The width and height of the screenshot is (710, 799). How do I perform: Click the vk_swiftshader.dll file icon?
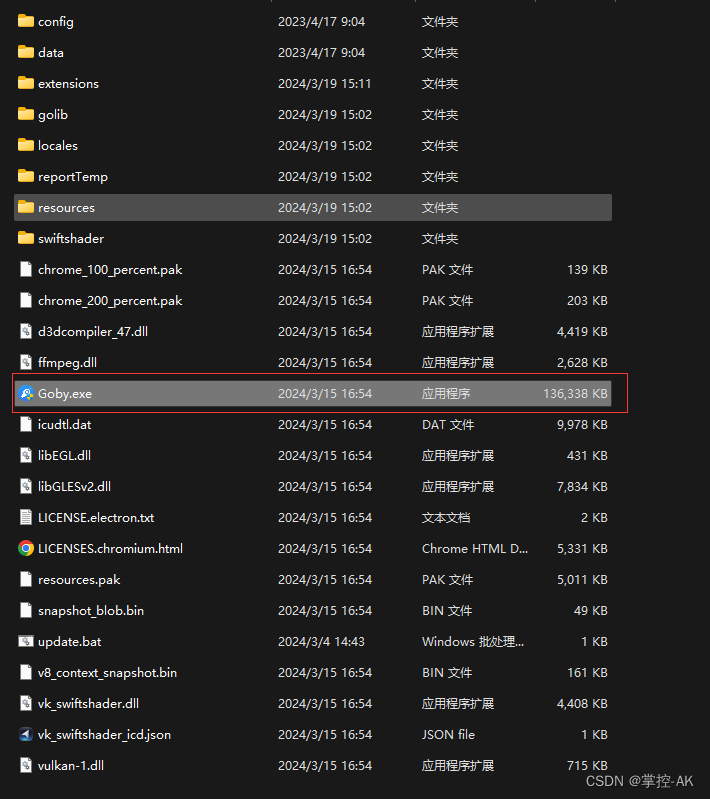26,703
